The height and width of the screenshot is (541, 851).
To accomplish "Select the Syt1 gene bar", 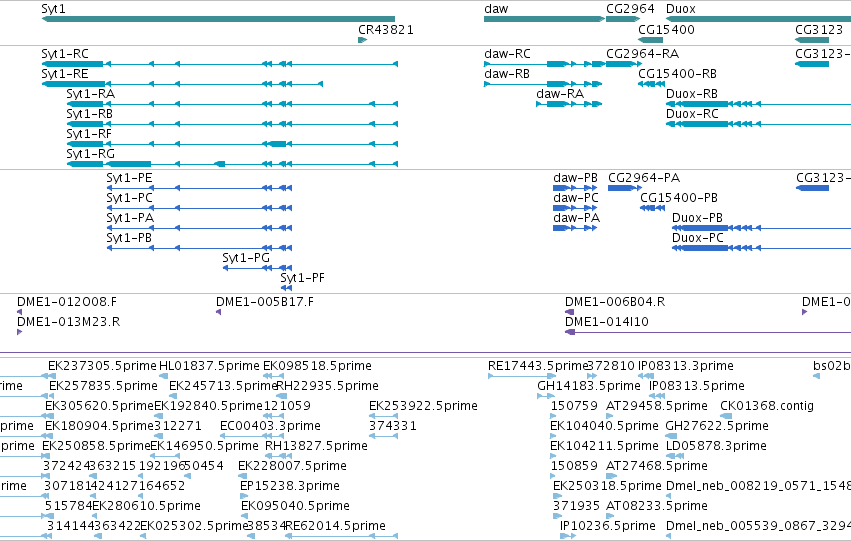I will click(x=218, y=20).
